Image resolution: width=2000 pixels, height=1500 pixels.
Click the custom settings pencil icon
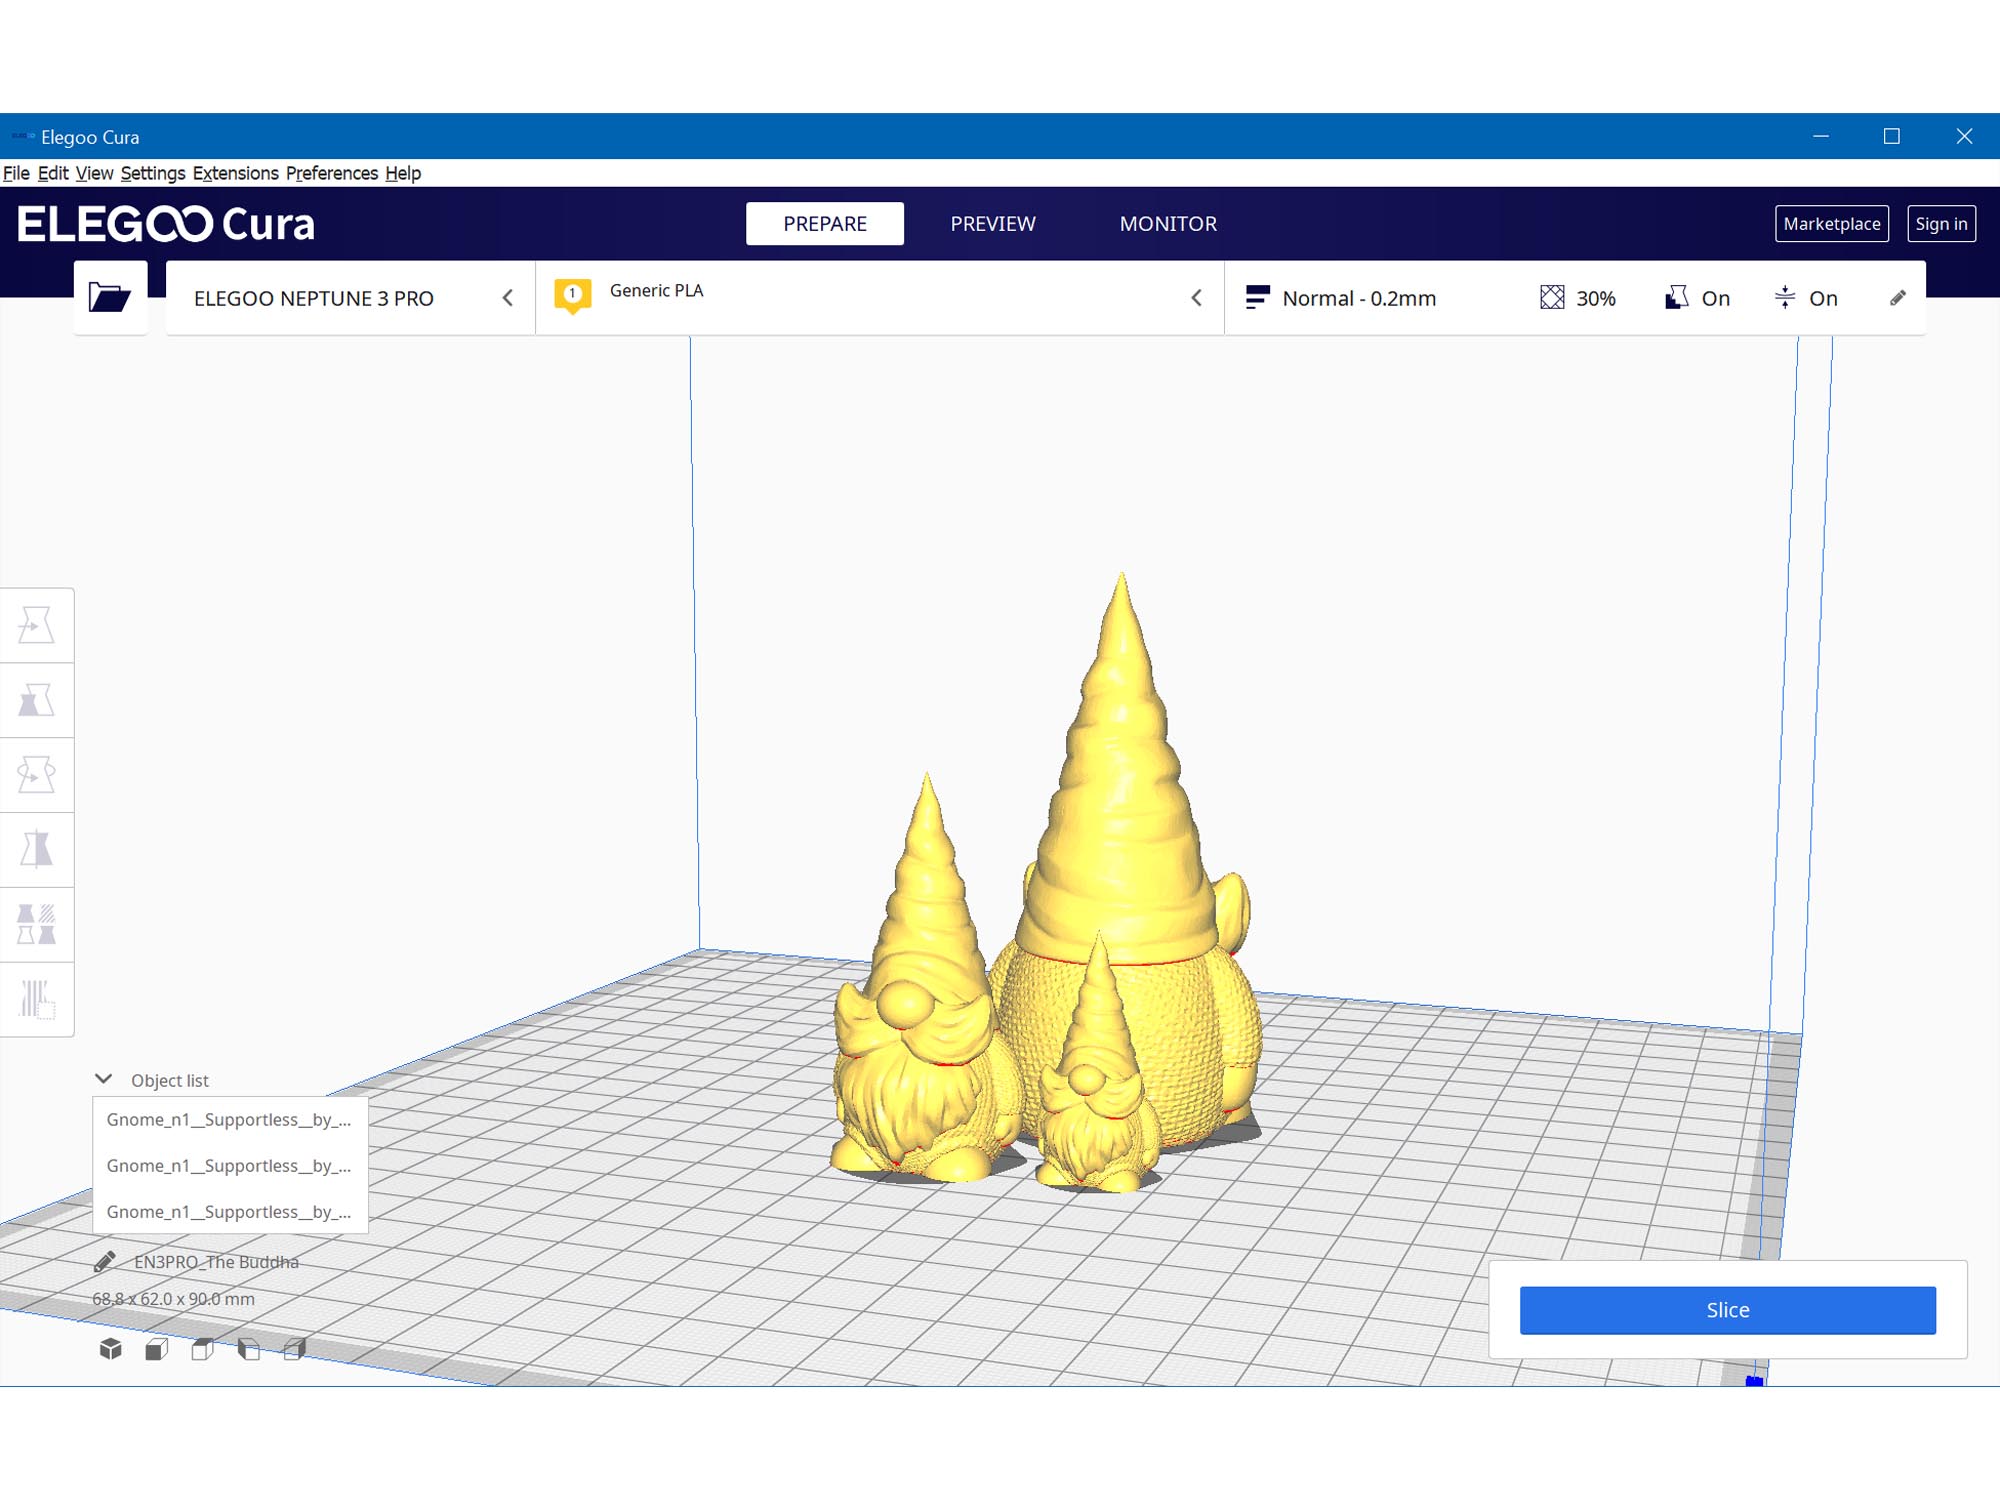tap(1898, 298)
